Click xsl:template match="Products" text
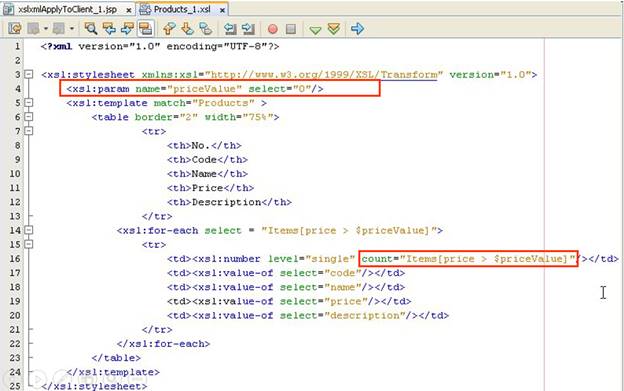The height and width of the screenshot is (391, 624). pos(166,103)
